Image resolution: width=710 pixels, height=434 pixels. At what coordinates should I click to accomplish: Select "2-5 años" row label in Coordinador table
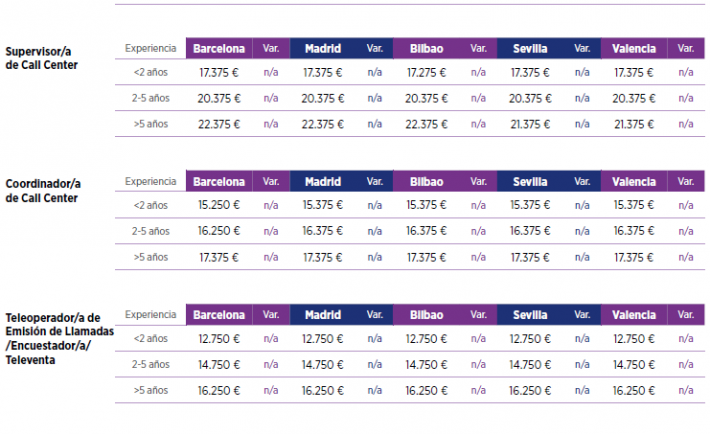151,231
